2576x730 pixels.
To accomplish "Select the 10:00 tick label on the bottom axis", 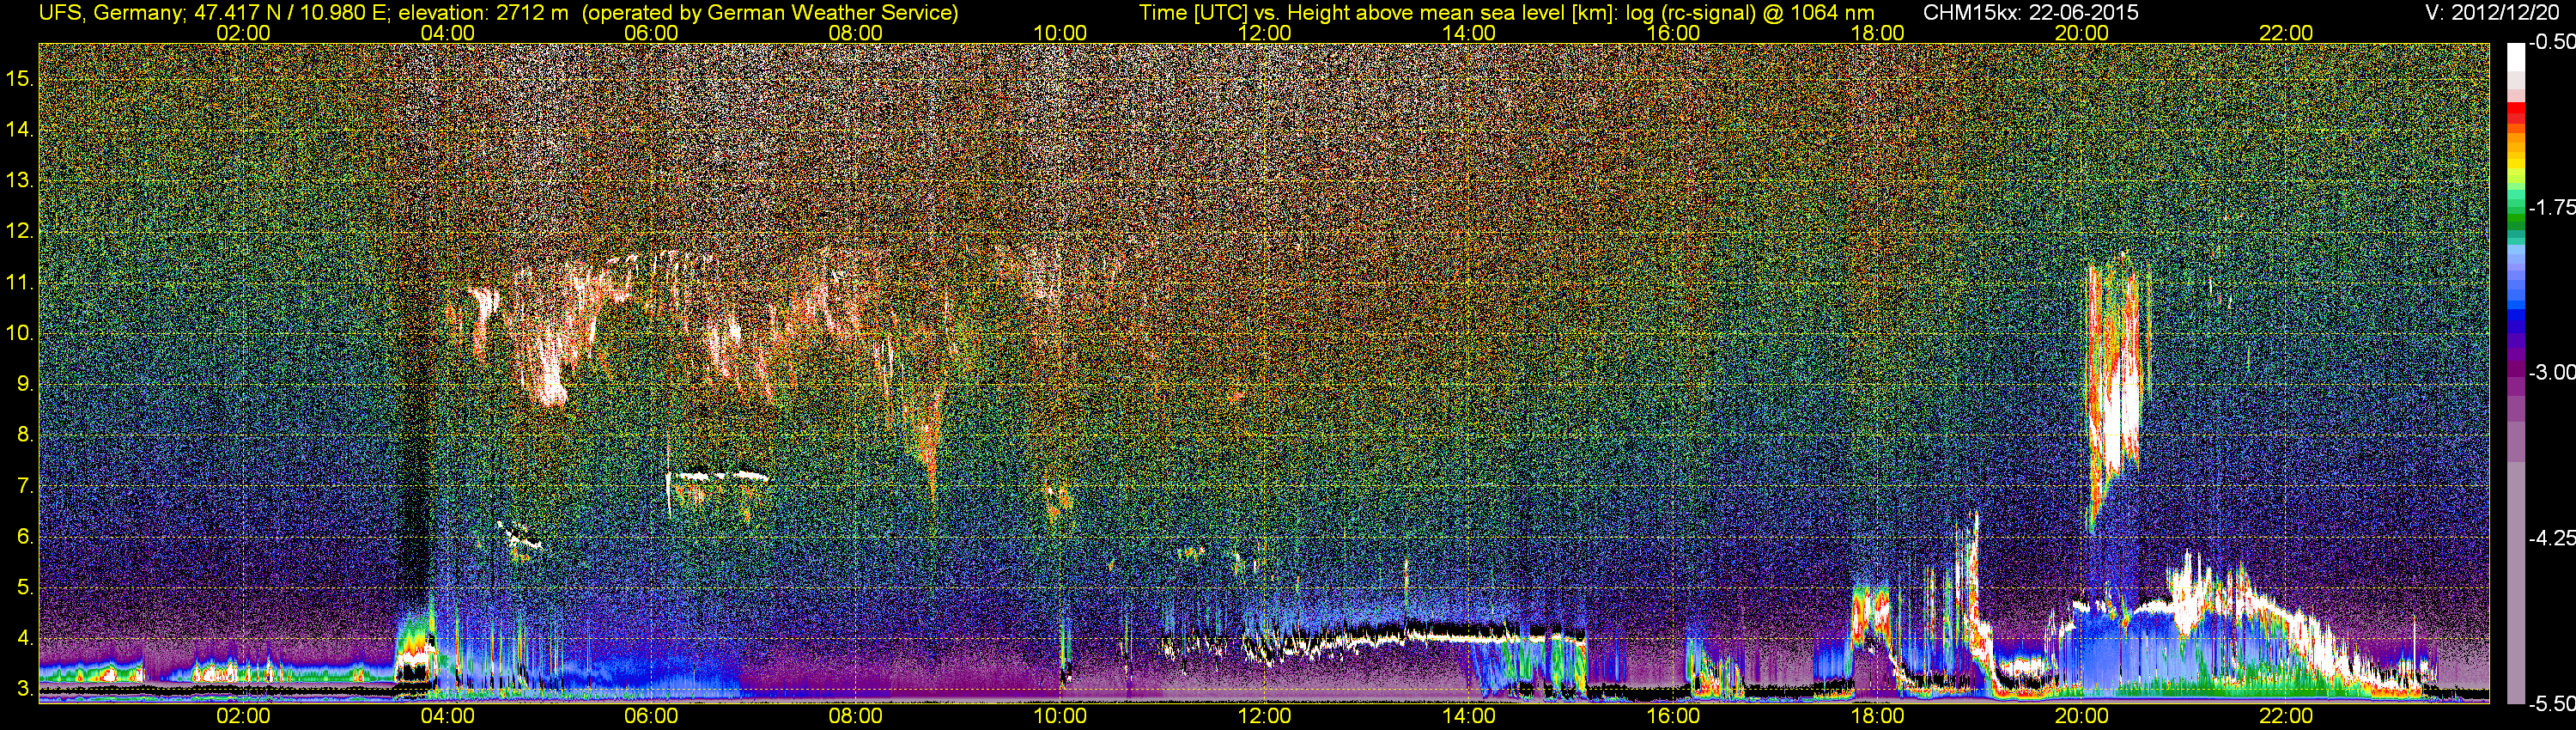I will (1060, 716).
